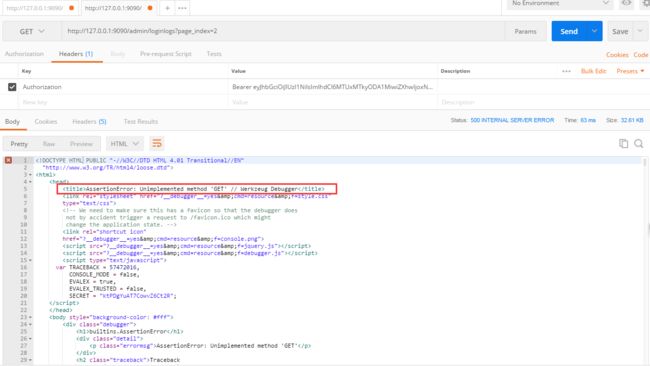Open the Pre-request Script tab
650x366 pixels.
pos(165,54)
